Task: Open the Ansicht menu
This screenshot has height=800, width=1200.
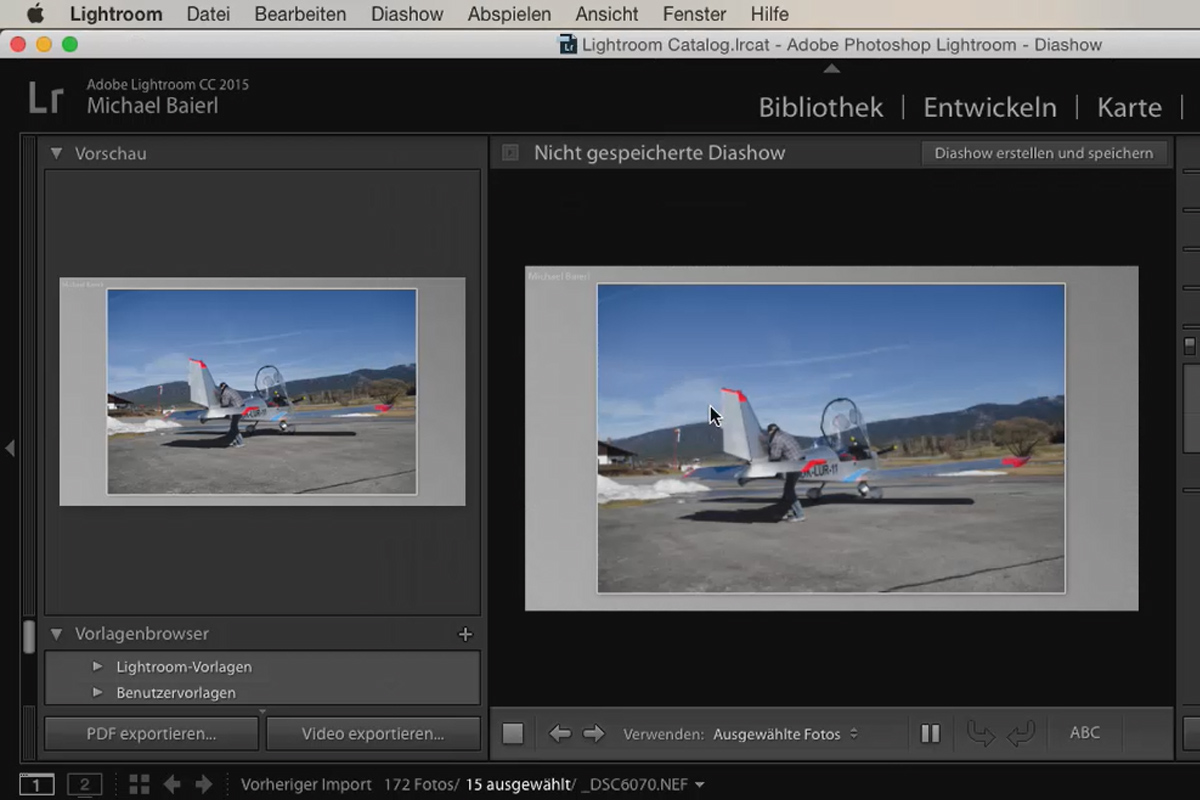Action: pos(607,14)
